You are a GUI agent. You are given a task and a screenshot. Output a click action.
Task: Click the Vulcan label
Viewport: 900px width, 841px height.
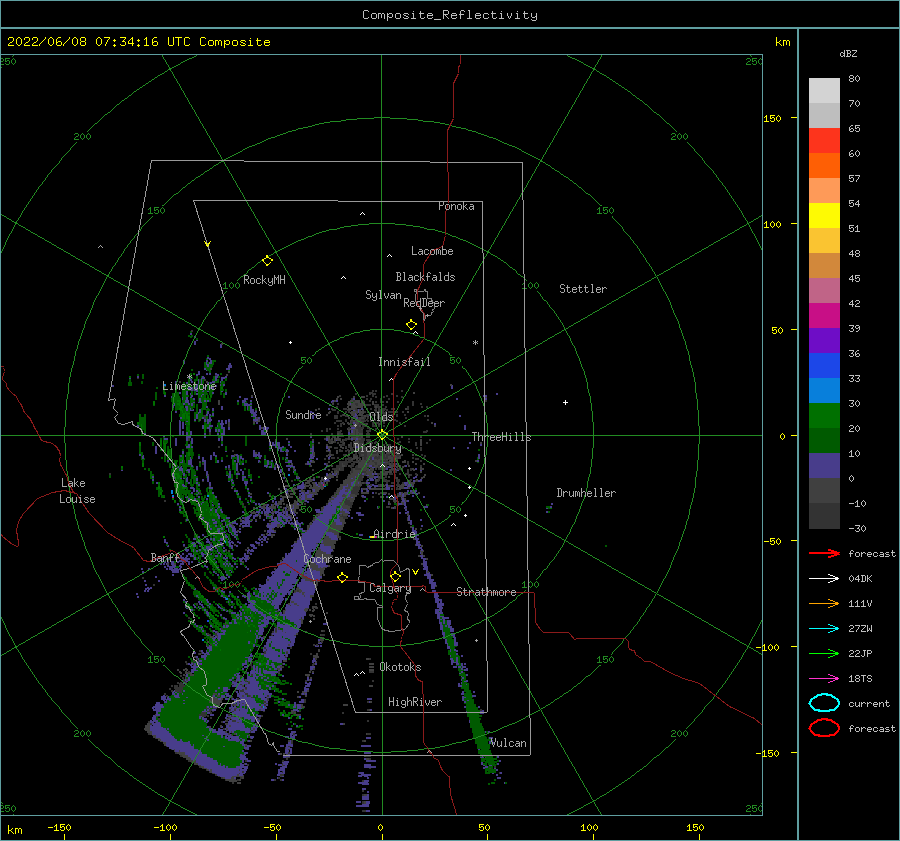pos(509,743)
